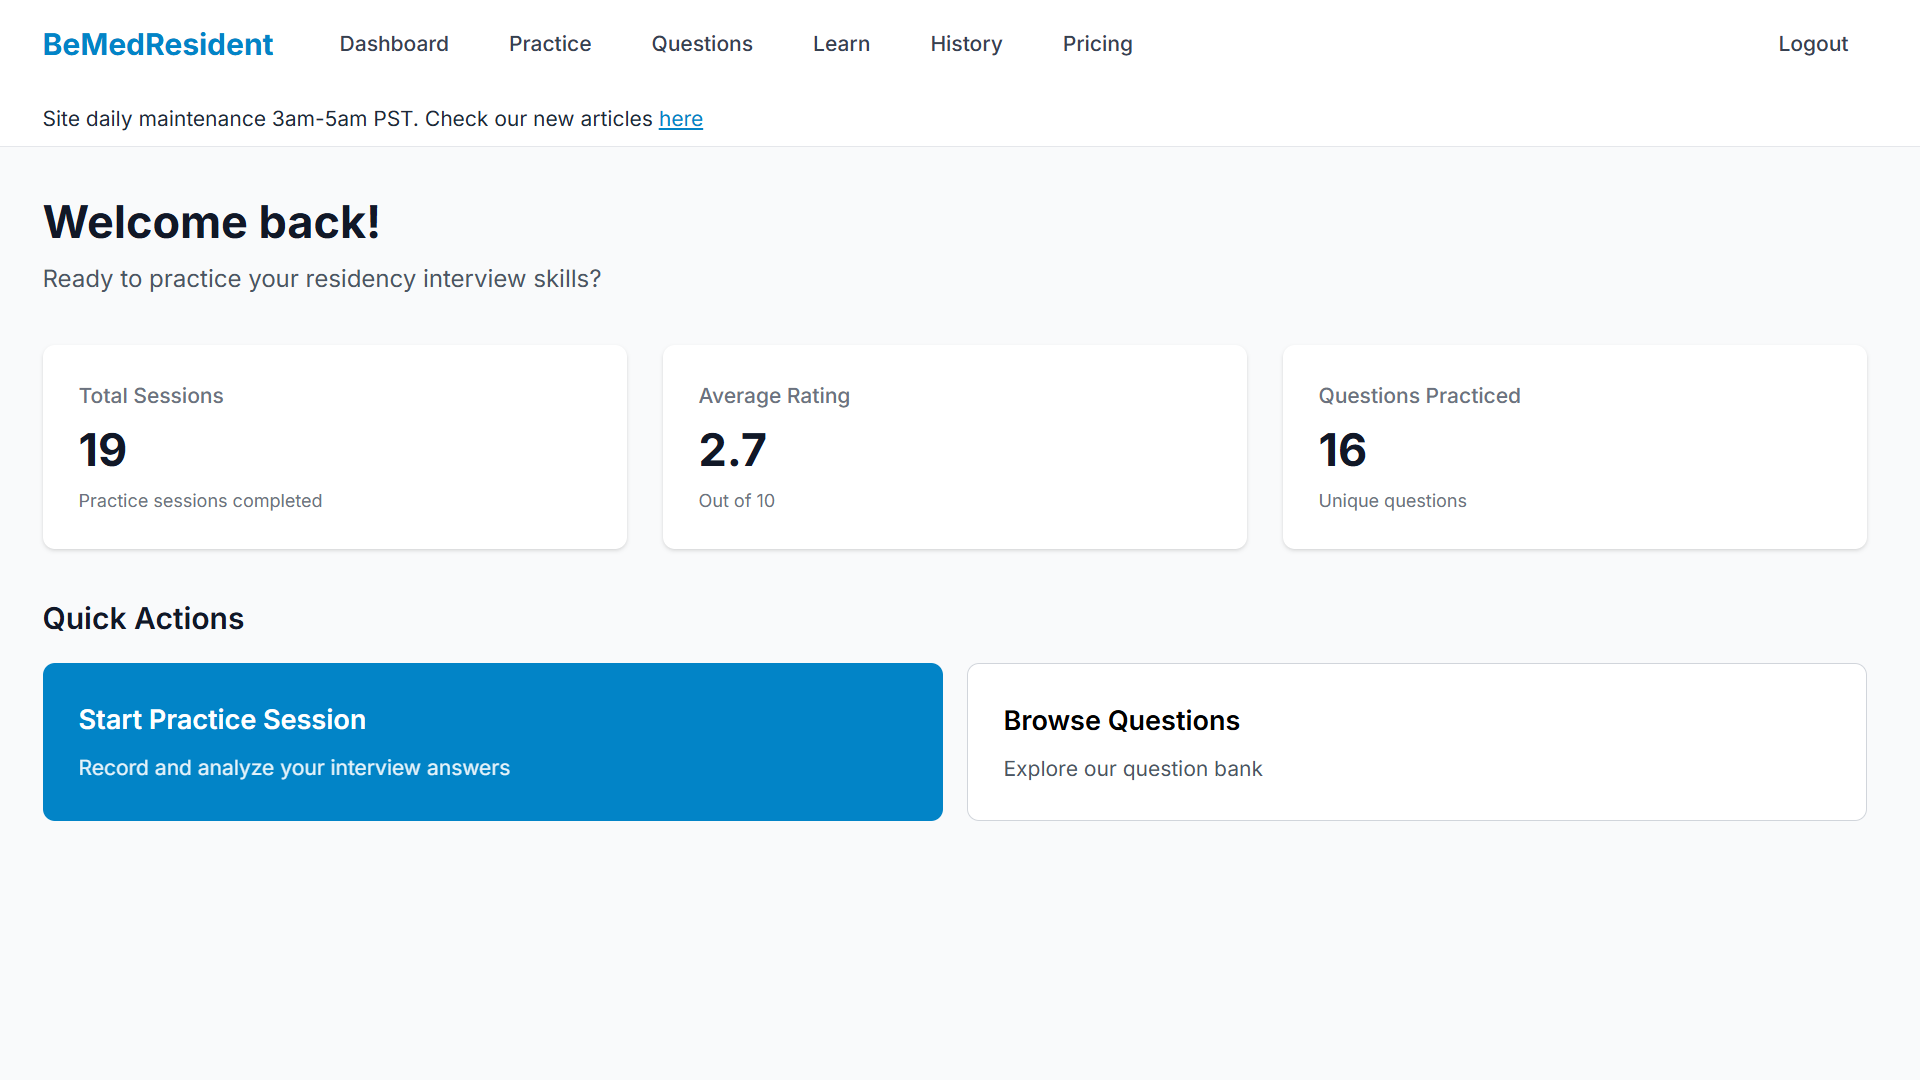
Task: Start a practice session
Action: [492, 741]
